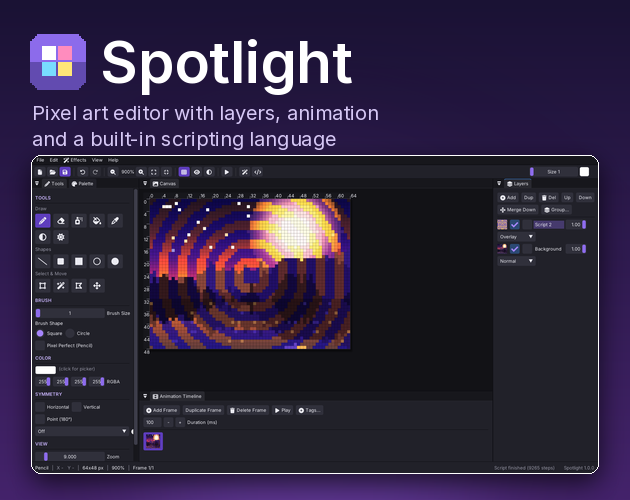630x500 pixels.
Task: Click the Tags... timeline button
Action: click(309, 410)
